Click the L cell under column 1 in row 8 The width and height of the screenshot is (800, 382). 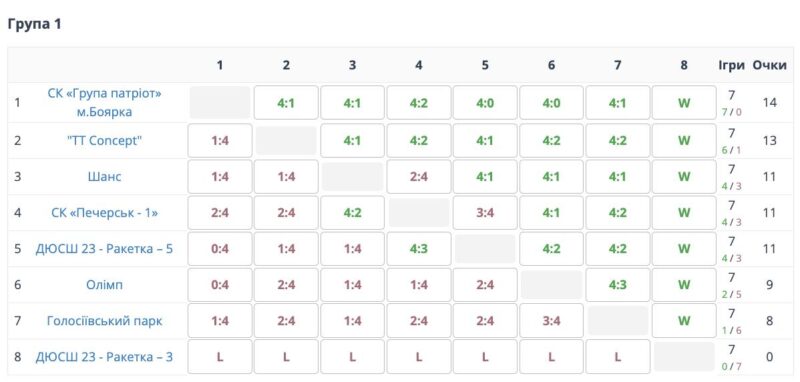[220, 357]
